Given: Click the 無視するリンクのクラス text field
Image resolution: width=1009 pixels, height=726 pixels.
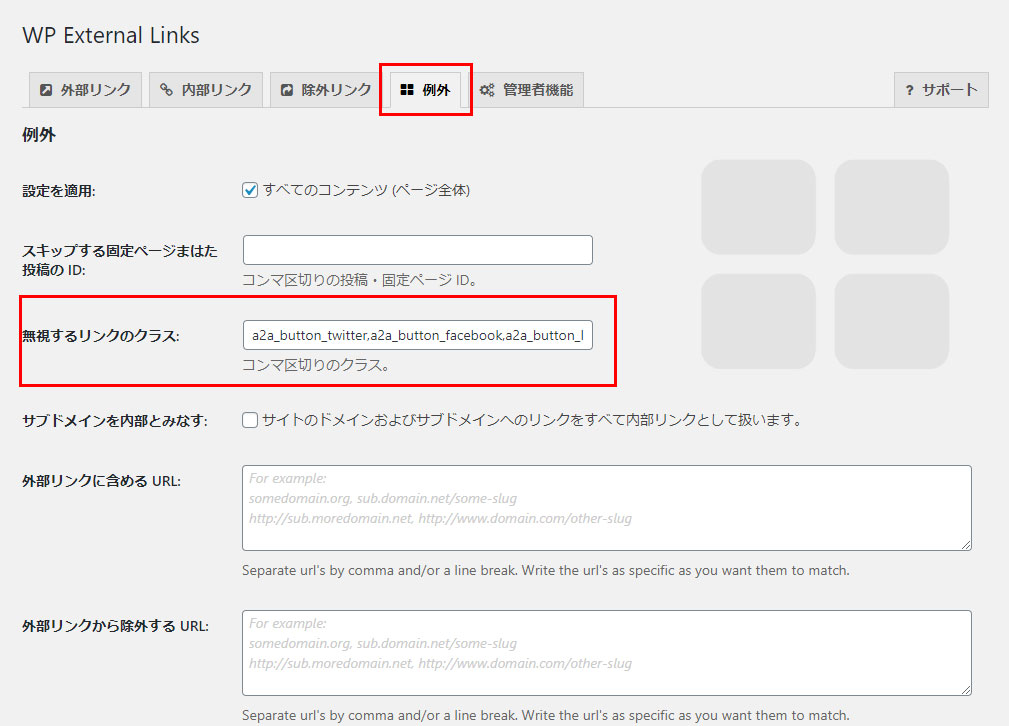Looking at the screenshot, I should (417, 335).
